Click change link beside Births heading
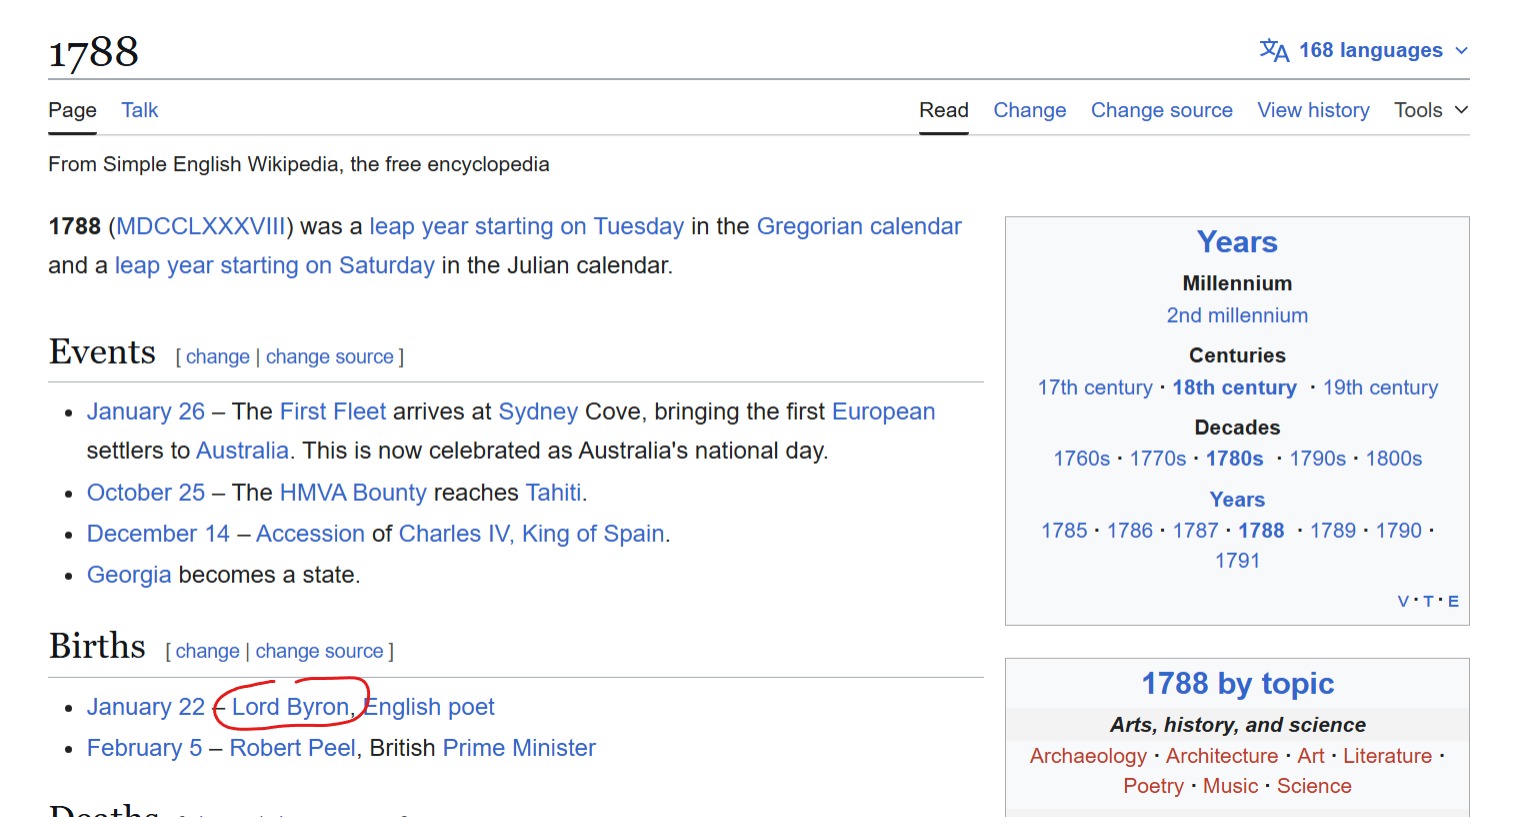The height and width of the screenshot is (817, 1516). point(208,651)
